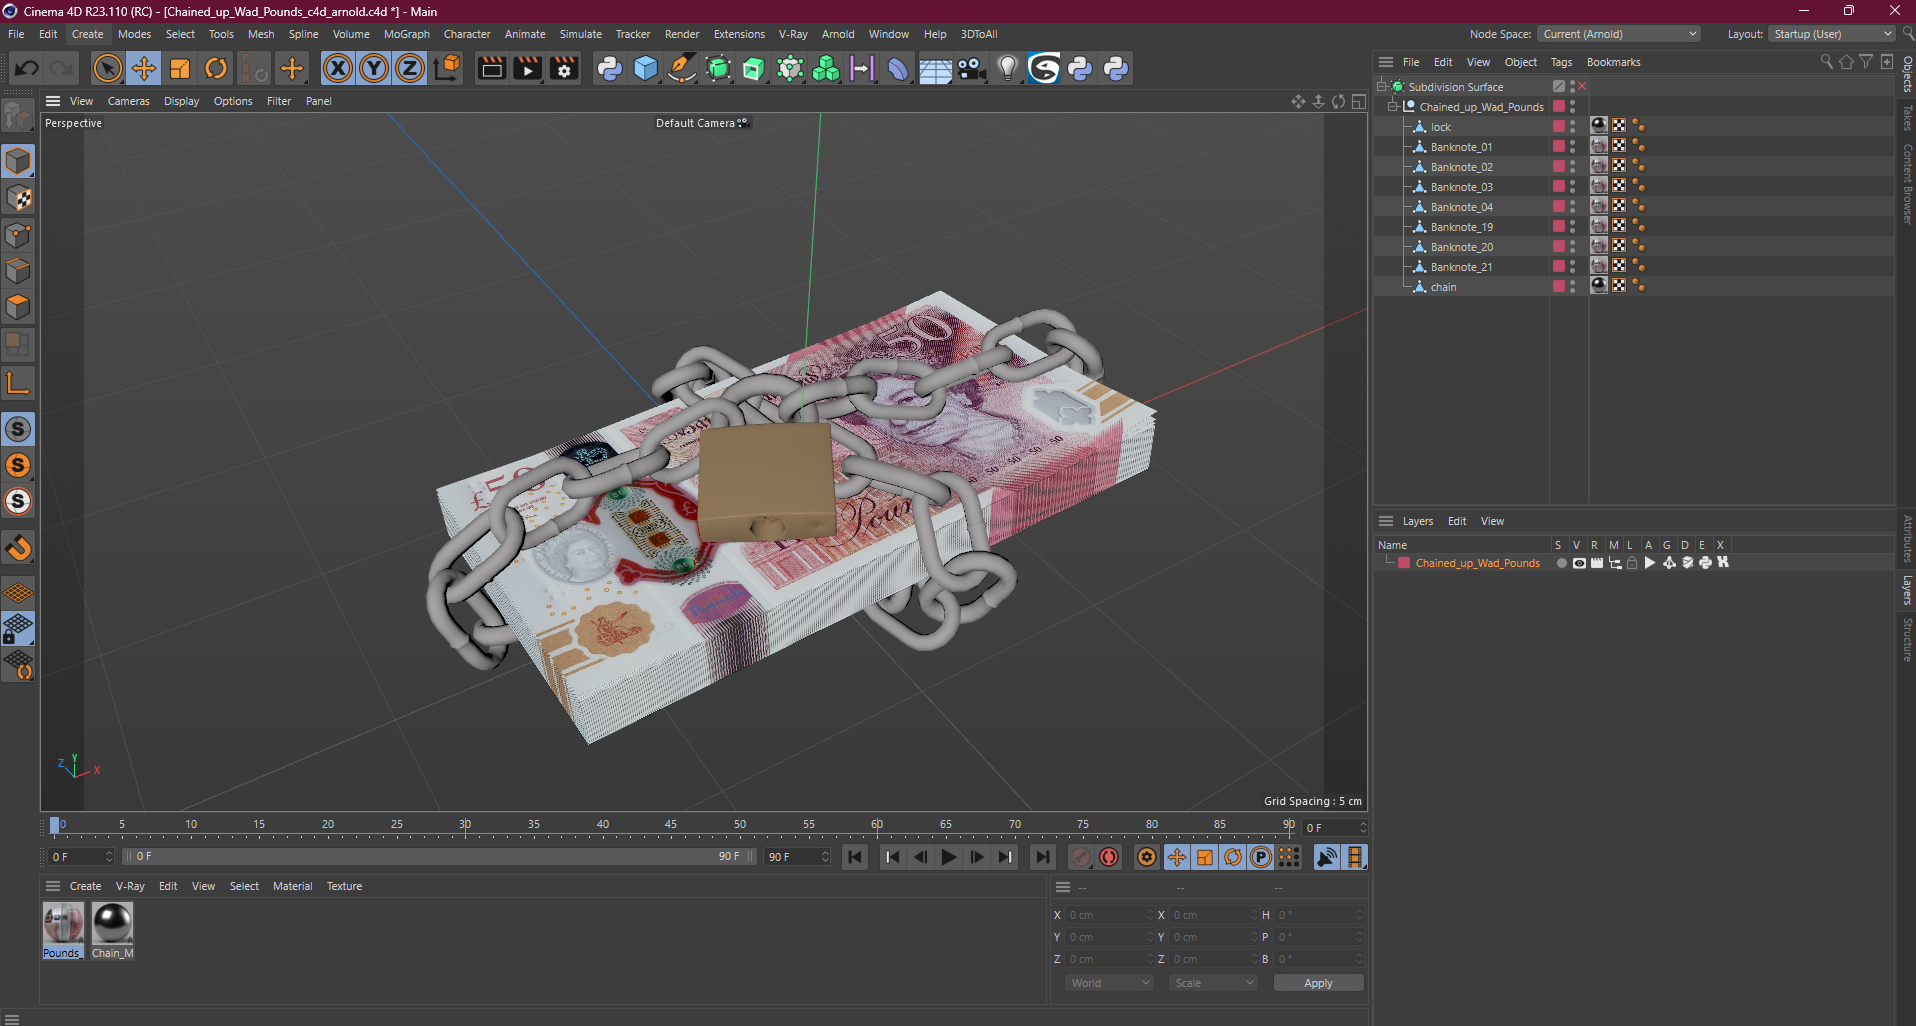Open the Layout dropdown
1916x1026 pixels.
pyautogui.click(x=1832, y=34)
